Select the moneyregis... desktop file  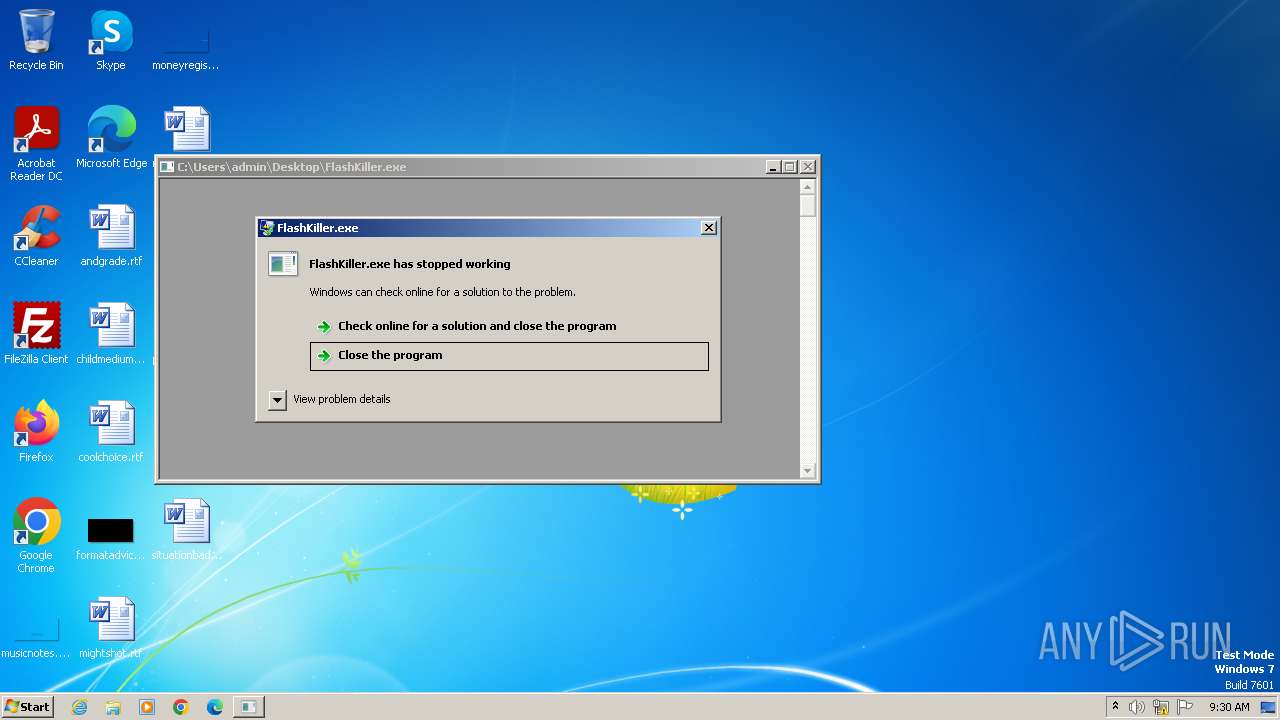pyautogui.click(x=186, y=45)
